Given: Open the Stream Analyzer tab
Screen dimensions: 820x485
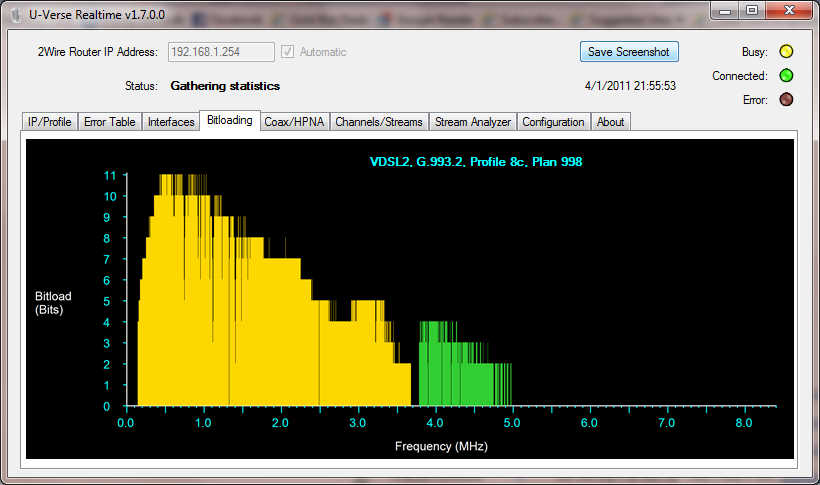Looking at the screenshot, I should point(473,122).
